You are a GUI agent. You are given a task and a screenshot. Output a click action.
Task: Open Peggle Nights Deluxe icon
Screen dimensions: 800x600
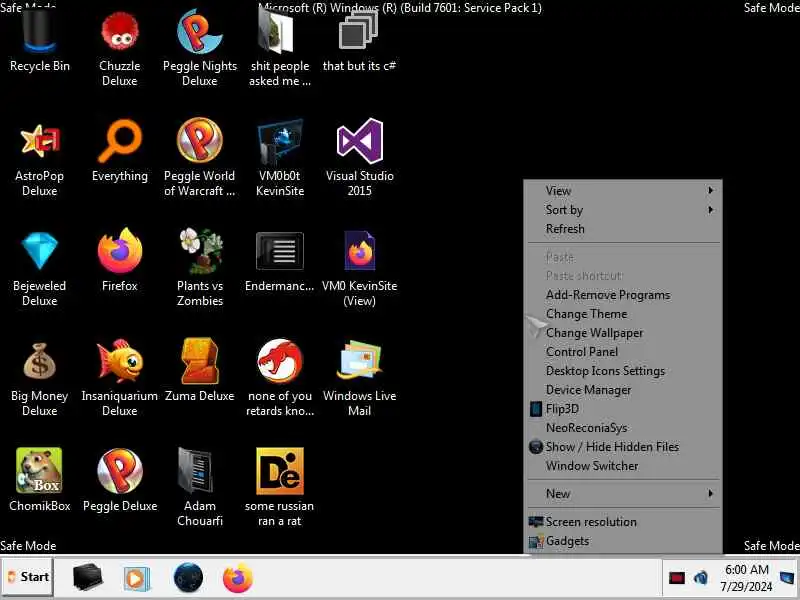[199, 48]
